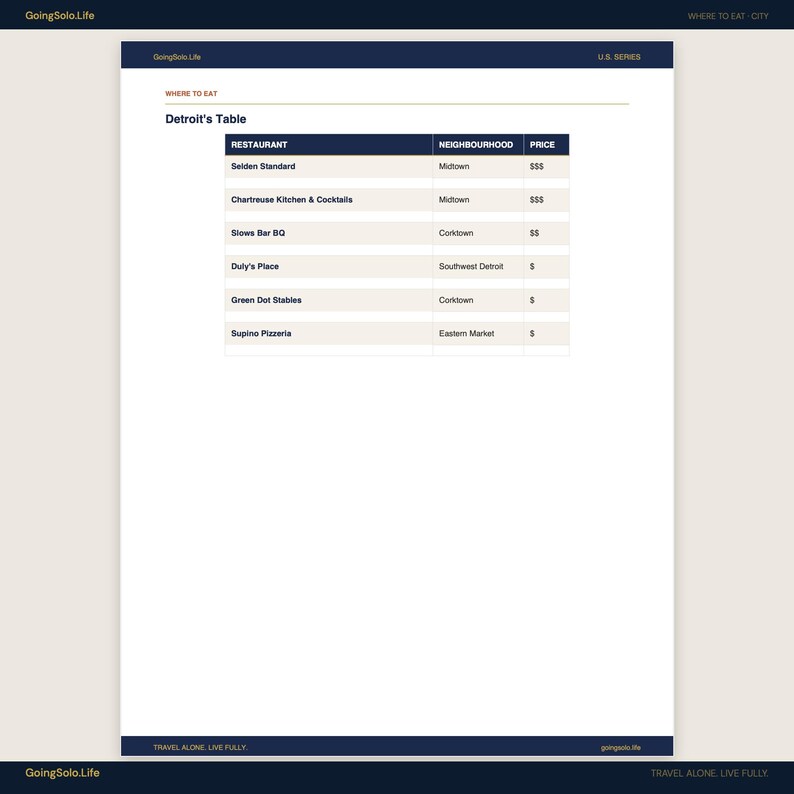Click the 'WHERE TO EAT · CITY' header text
This screenshot has height=794, width=794.
[728, 16]
